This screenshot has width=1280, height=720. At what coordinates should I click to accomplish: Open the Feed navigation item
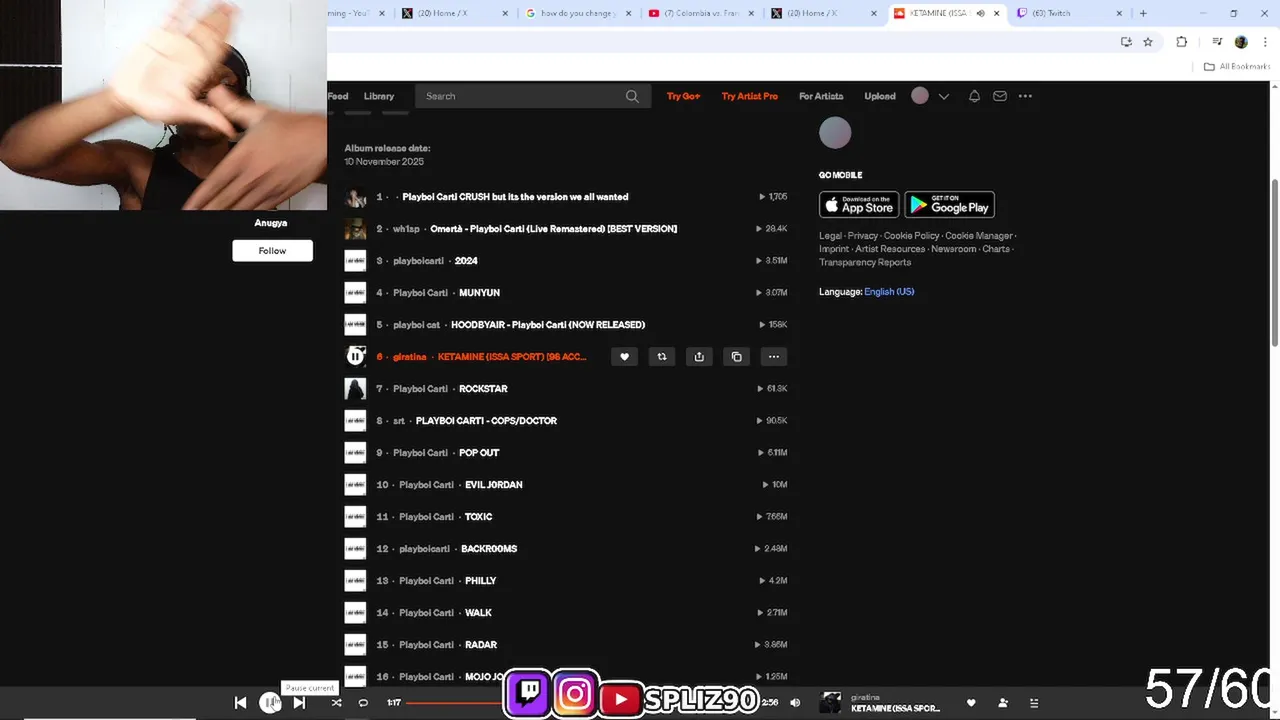(338, 96)
